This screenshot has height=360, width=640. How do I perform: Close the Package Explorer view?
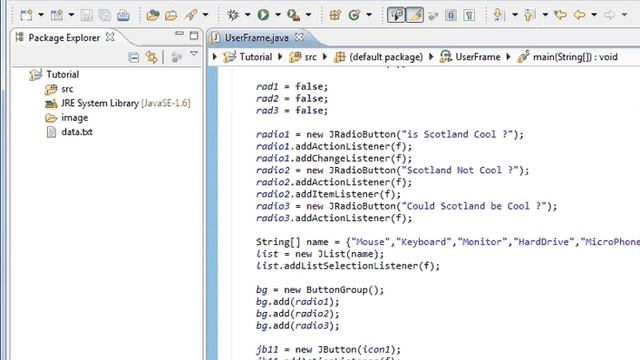(110, 37)
